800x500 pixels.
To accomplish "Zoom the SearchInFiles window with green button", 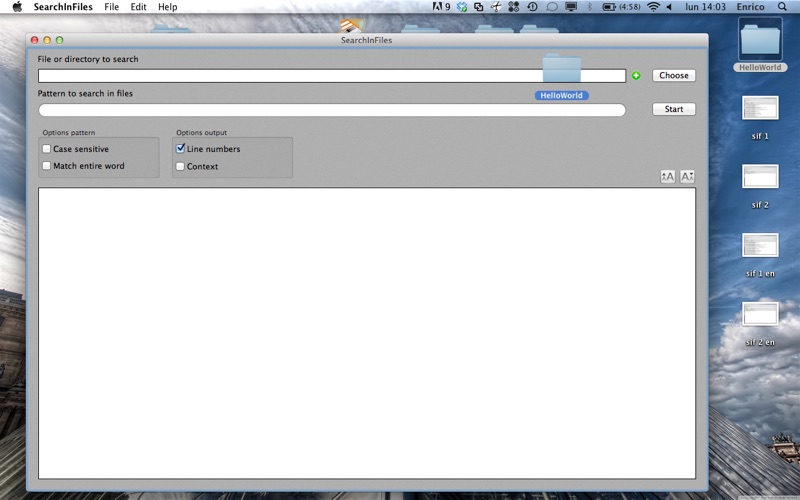I will [59, 40].
